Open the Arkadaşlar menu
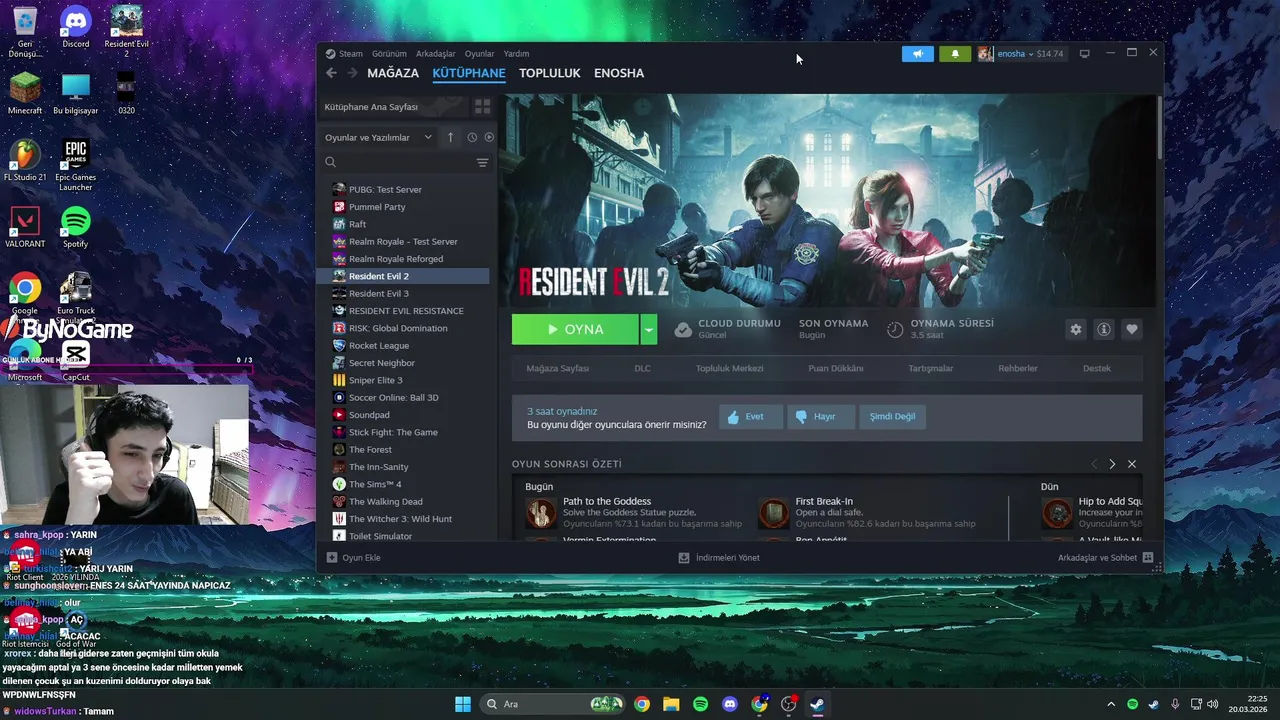Image resolution: width=1280 pixels, height=720 pixels. [436, 54]
